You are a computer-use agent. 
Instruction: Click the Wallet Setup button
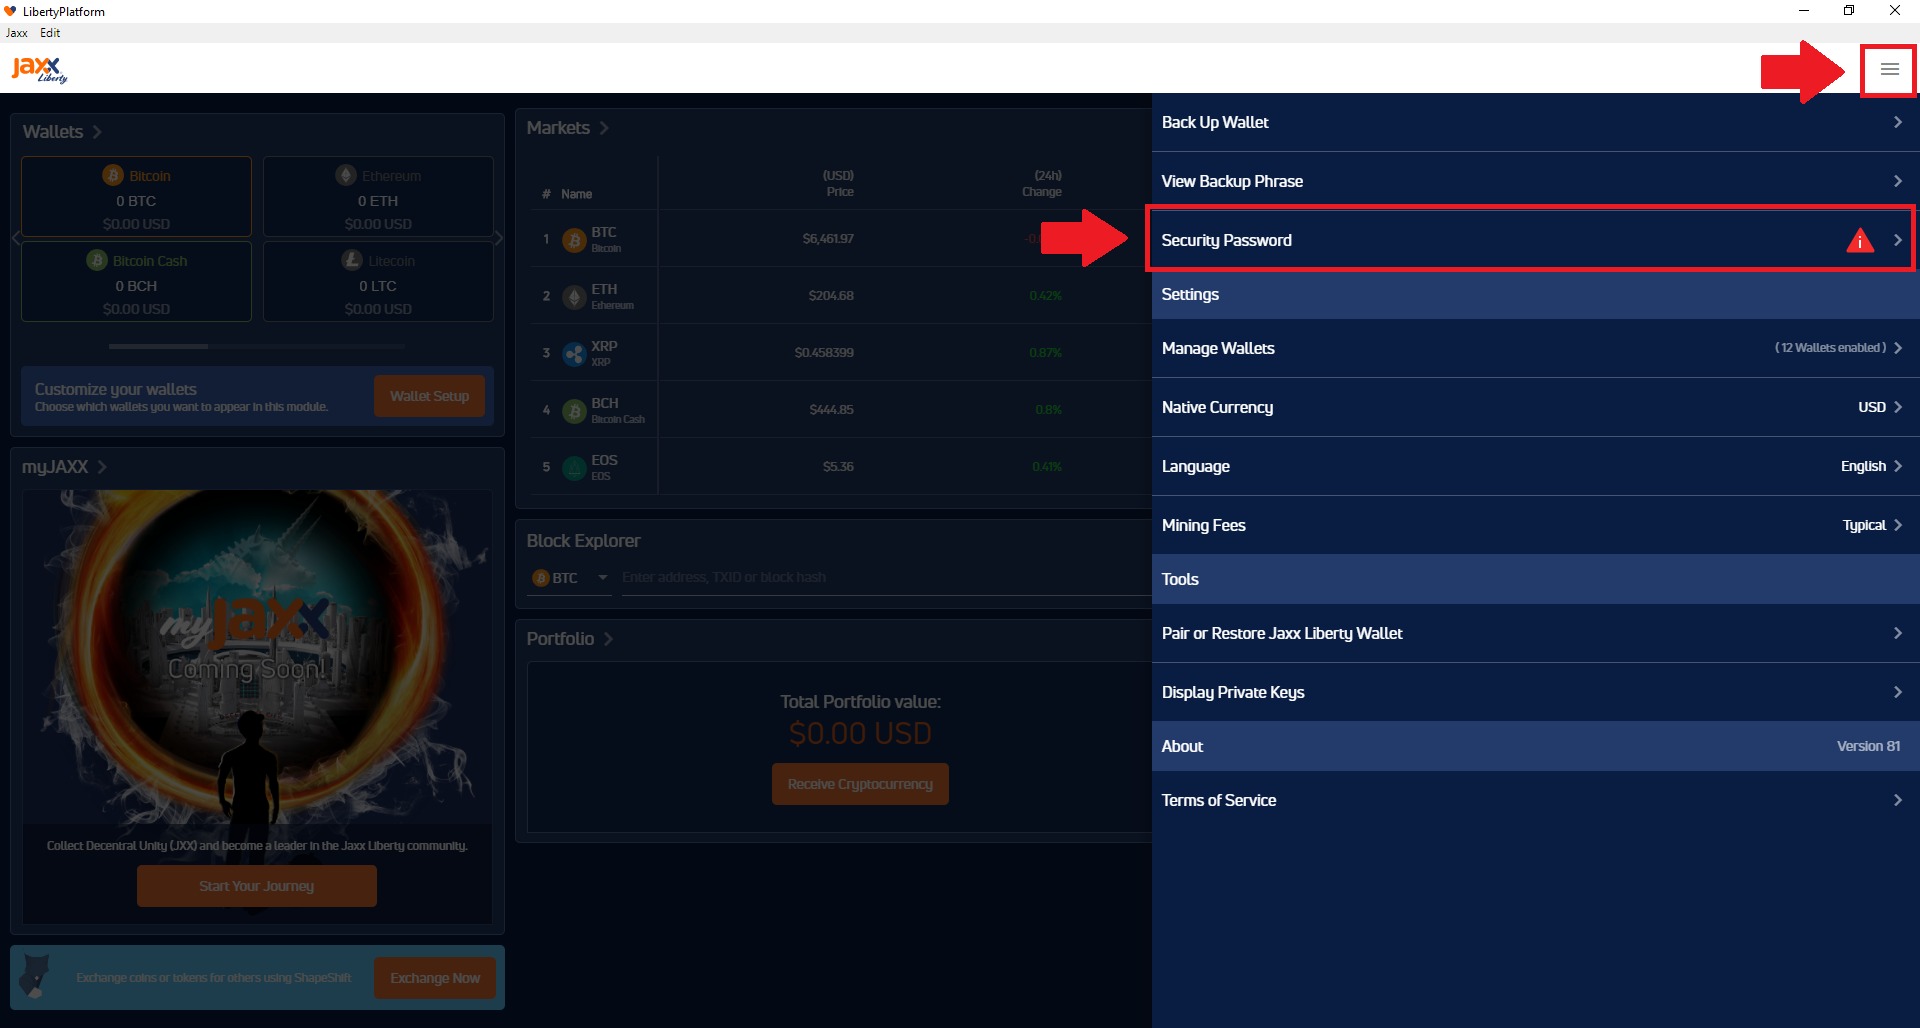[x=429, y=396]
